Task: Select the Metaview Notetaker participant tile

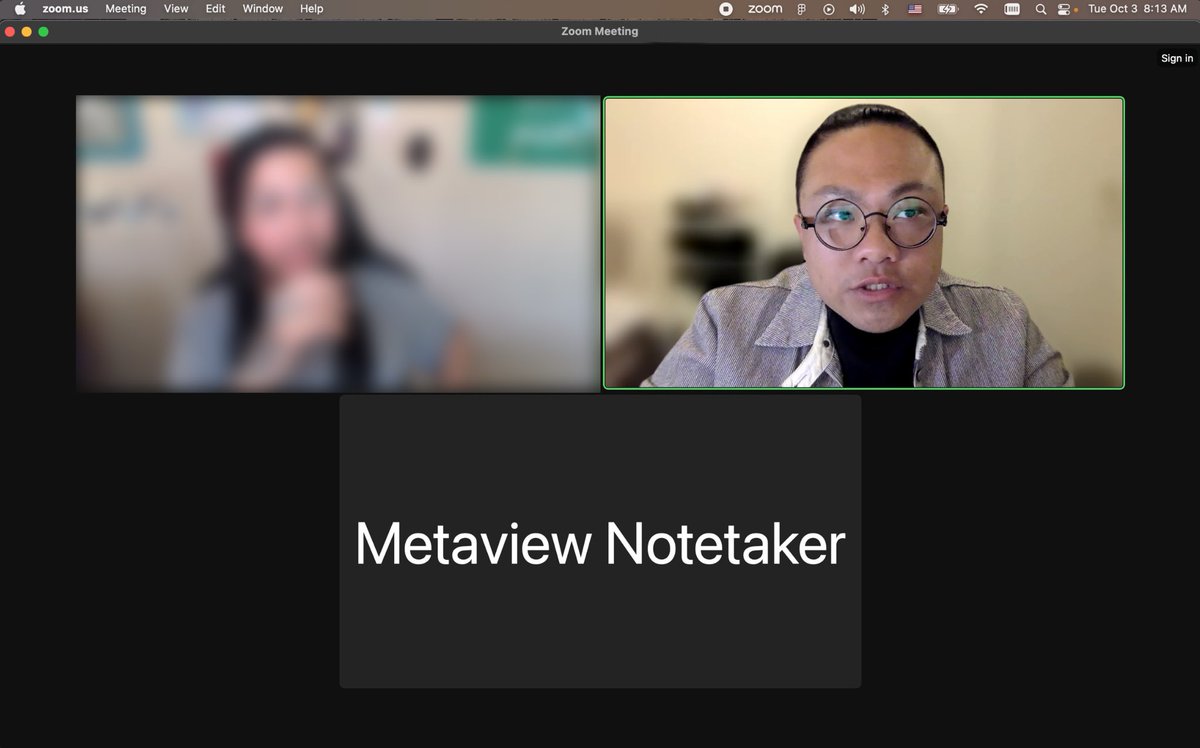Action: point(600,541)
